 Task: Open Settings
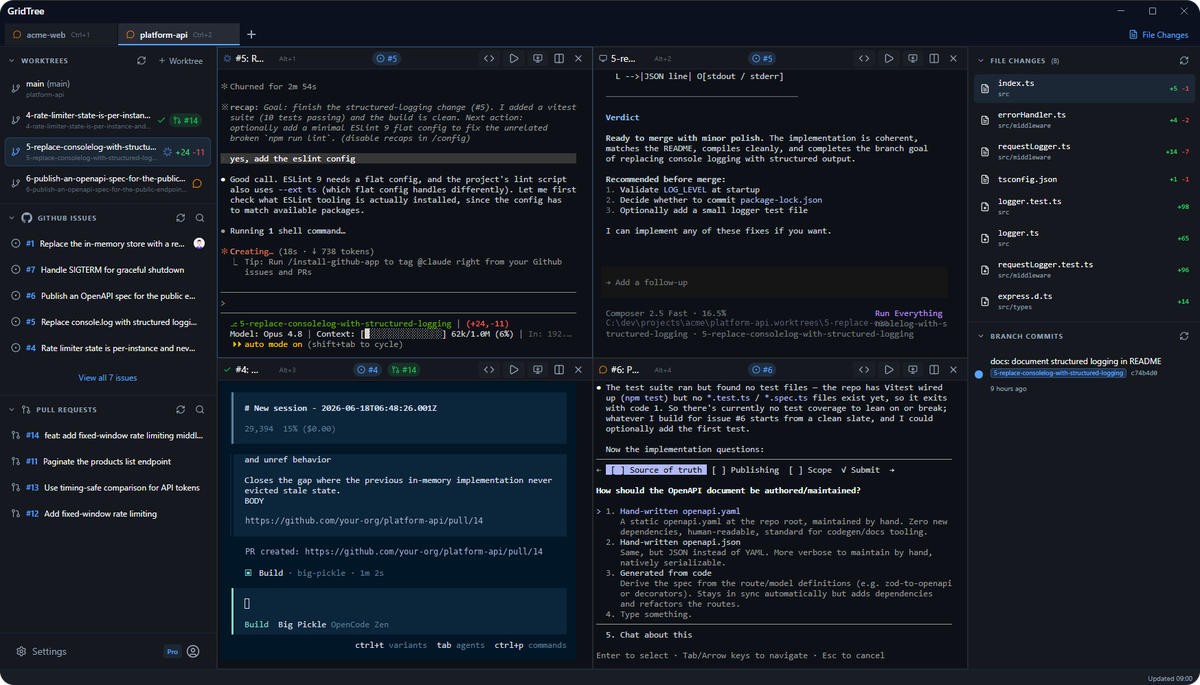(x=41, y=651)
